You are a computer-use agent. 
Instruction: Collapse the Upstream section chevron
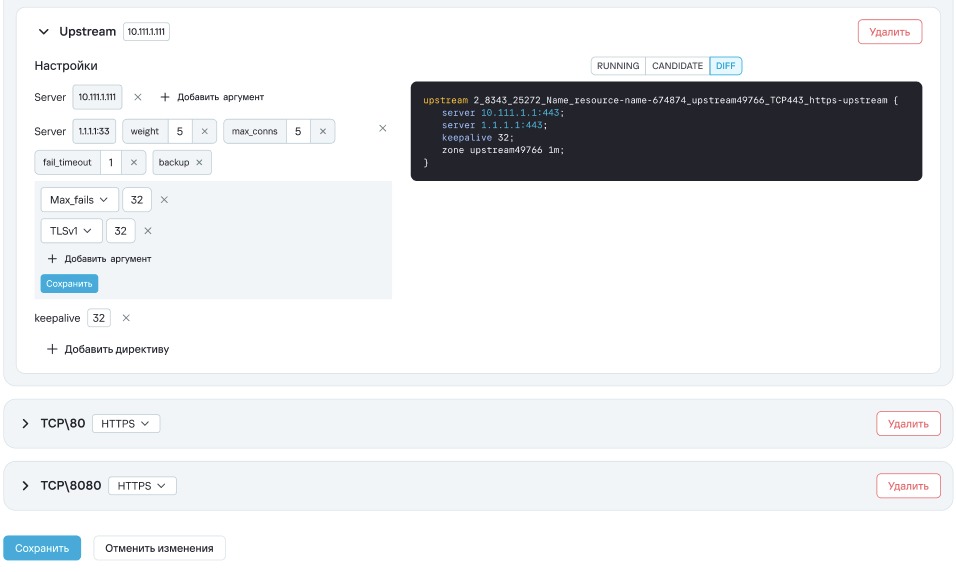point(43,32)
